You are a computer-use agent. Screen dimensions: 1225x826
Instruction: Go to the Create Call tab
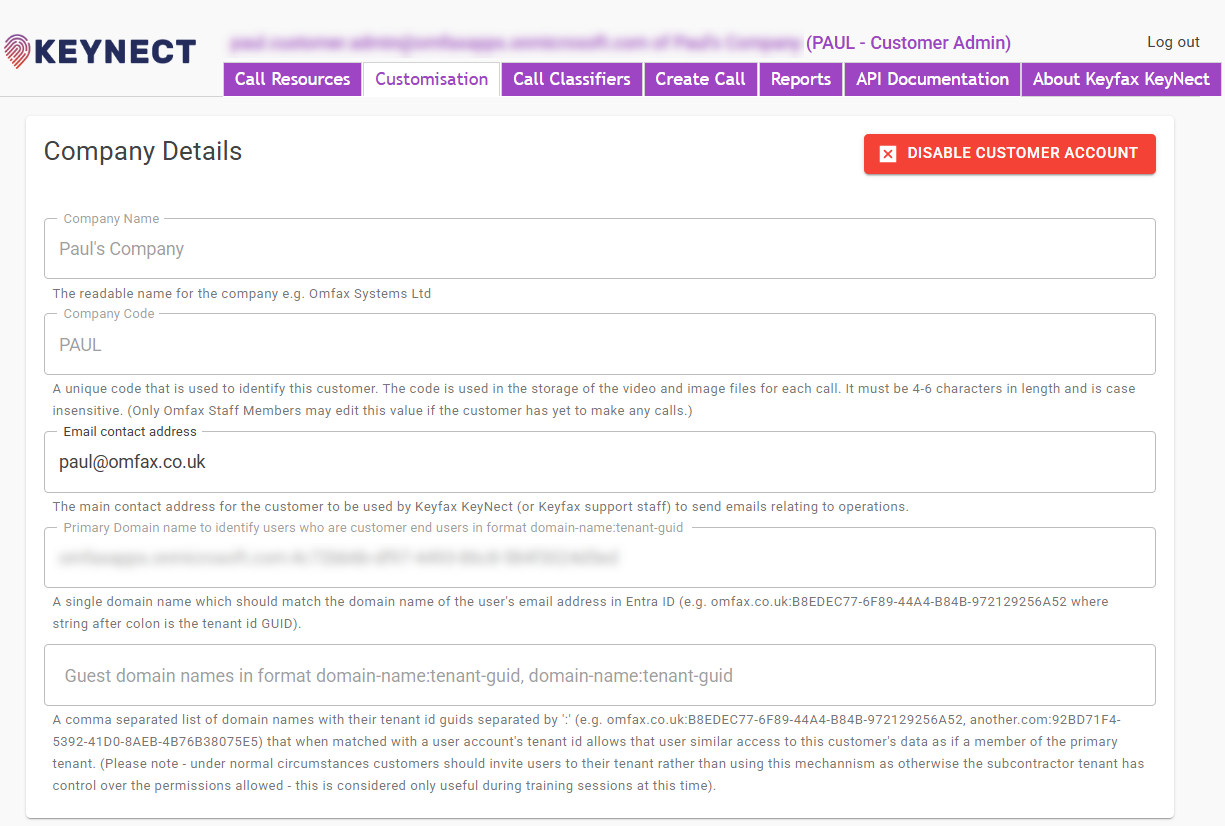point(700,80)
